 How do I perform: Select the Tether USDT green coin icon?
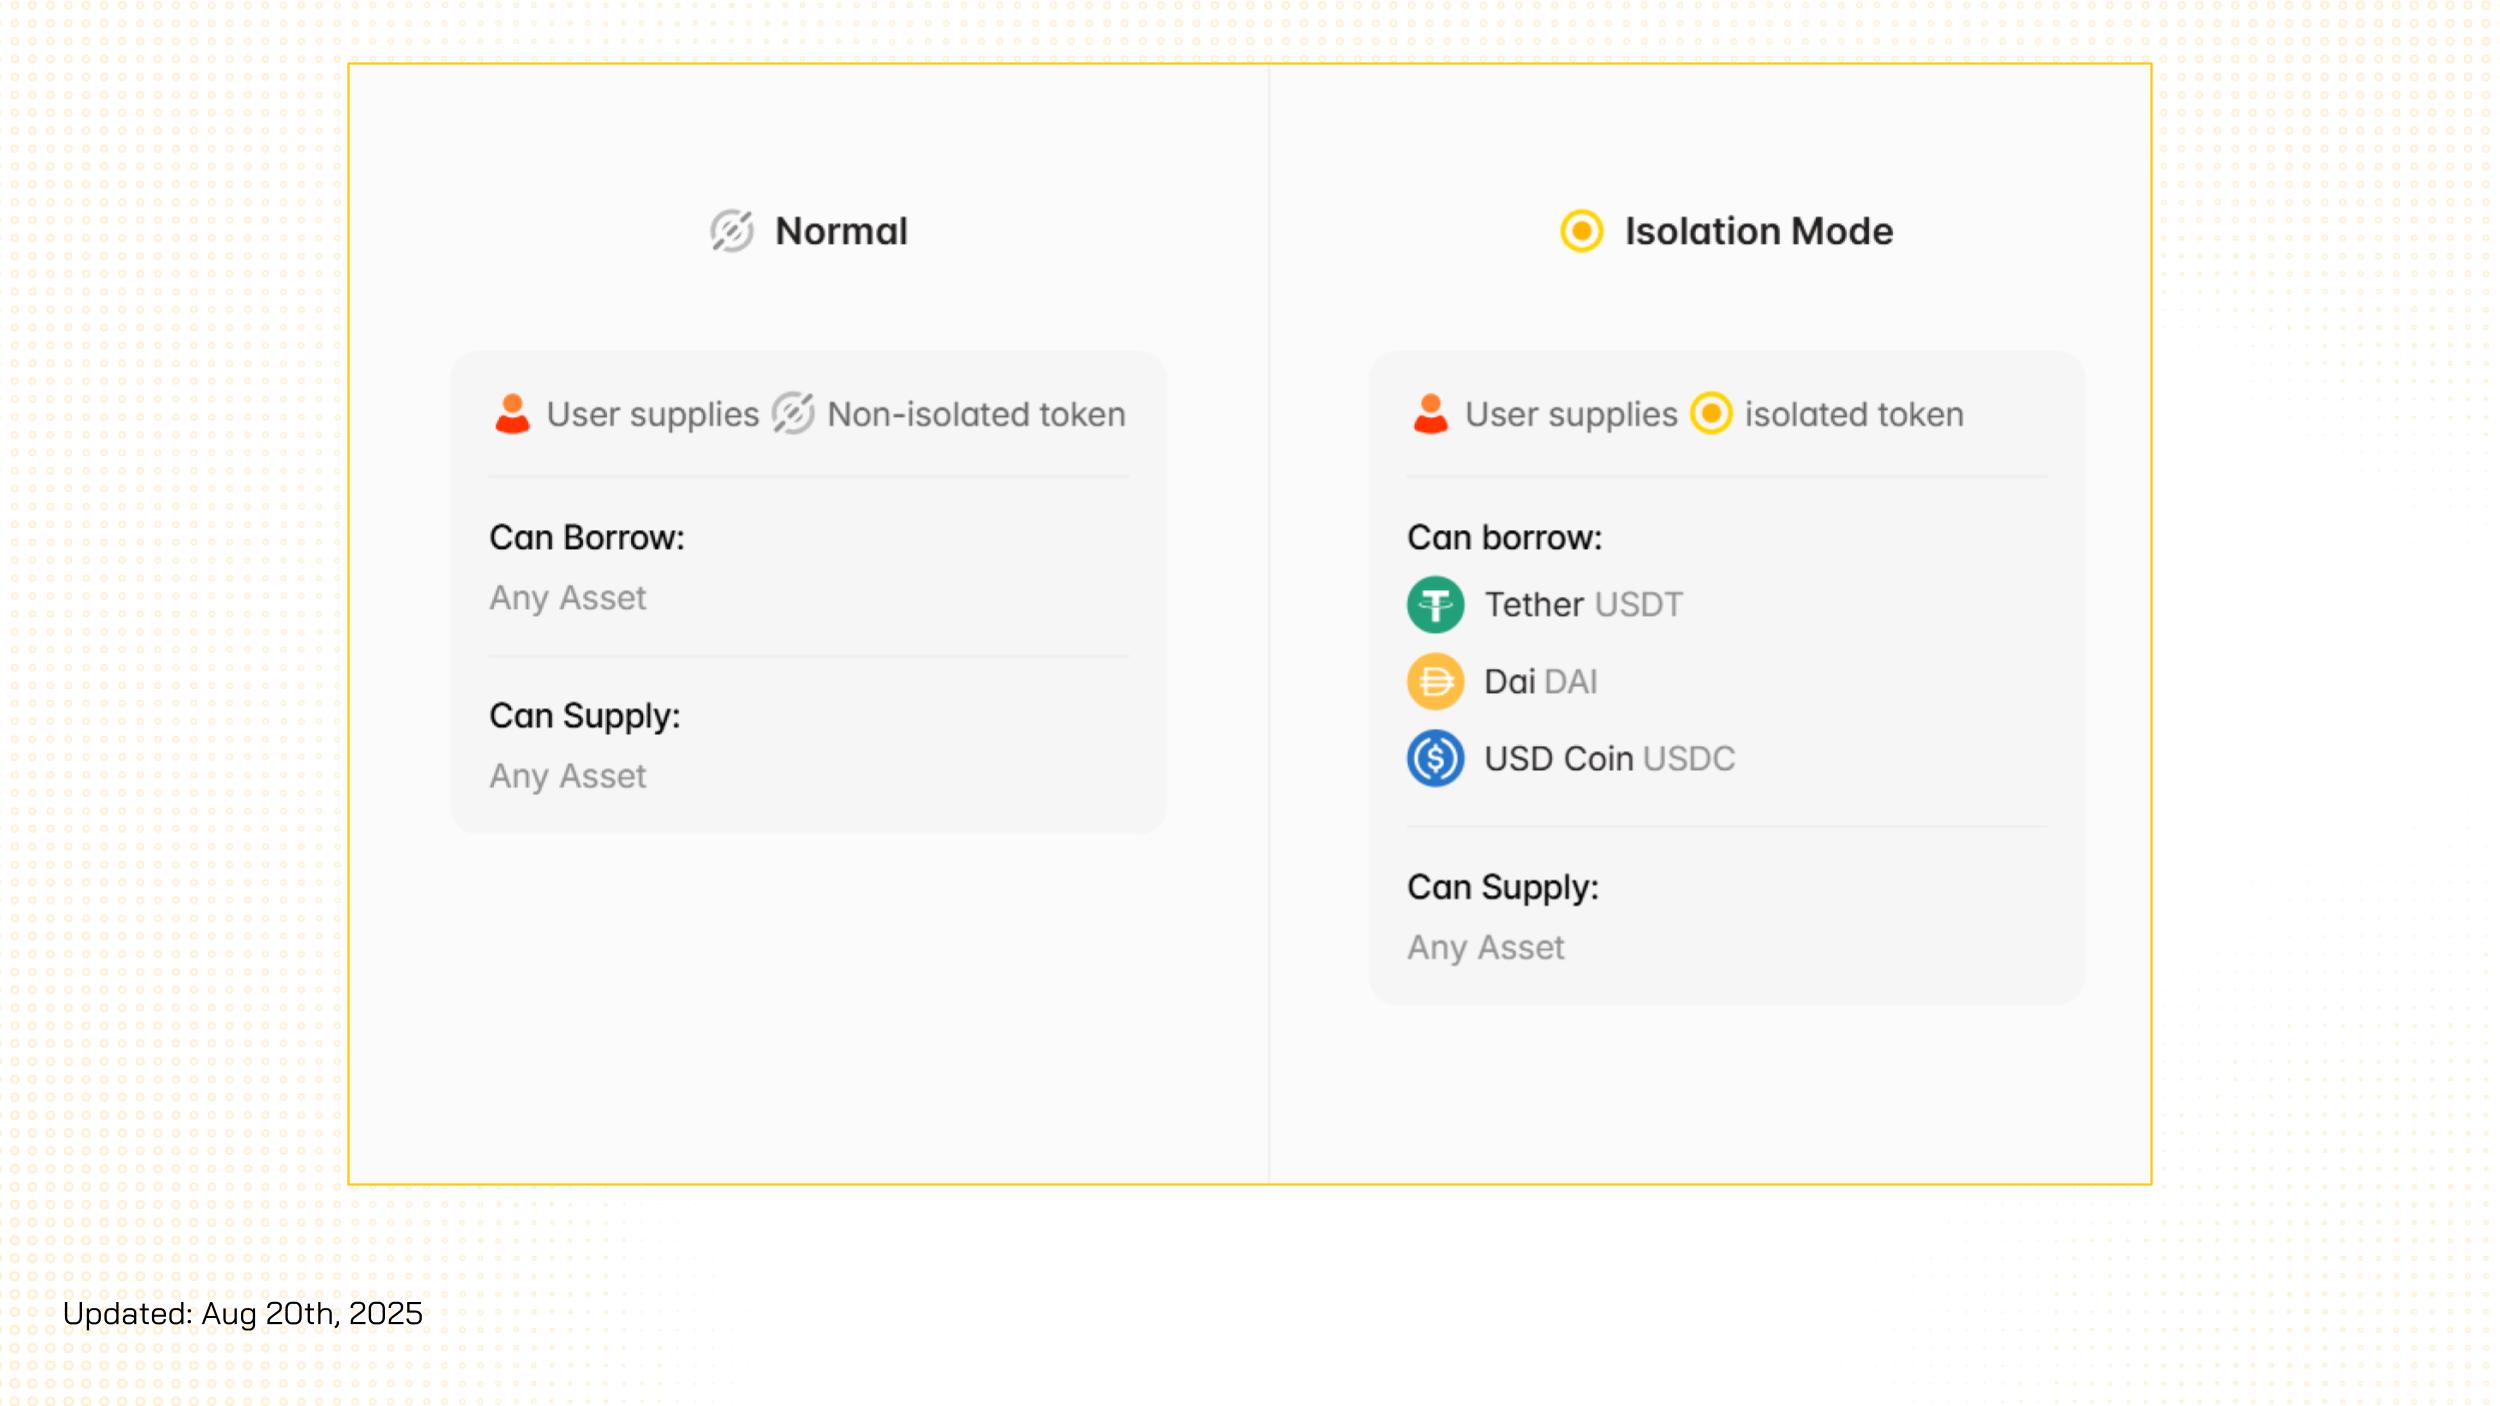pos(1435,605)
